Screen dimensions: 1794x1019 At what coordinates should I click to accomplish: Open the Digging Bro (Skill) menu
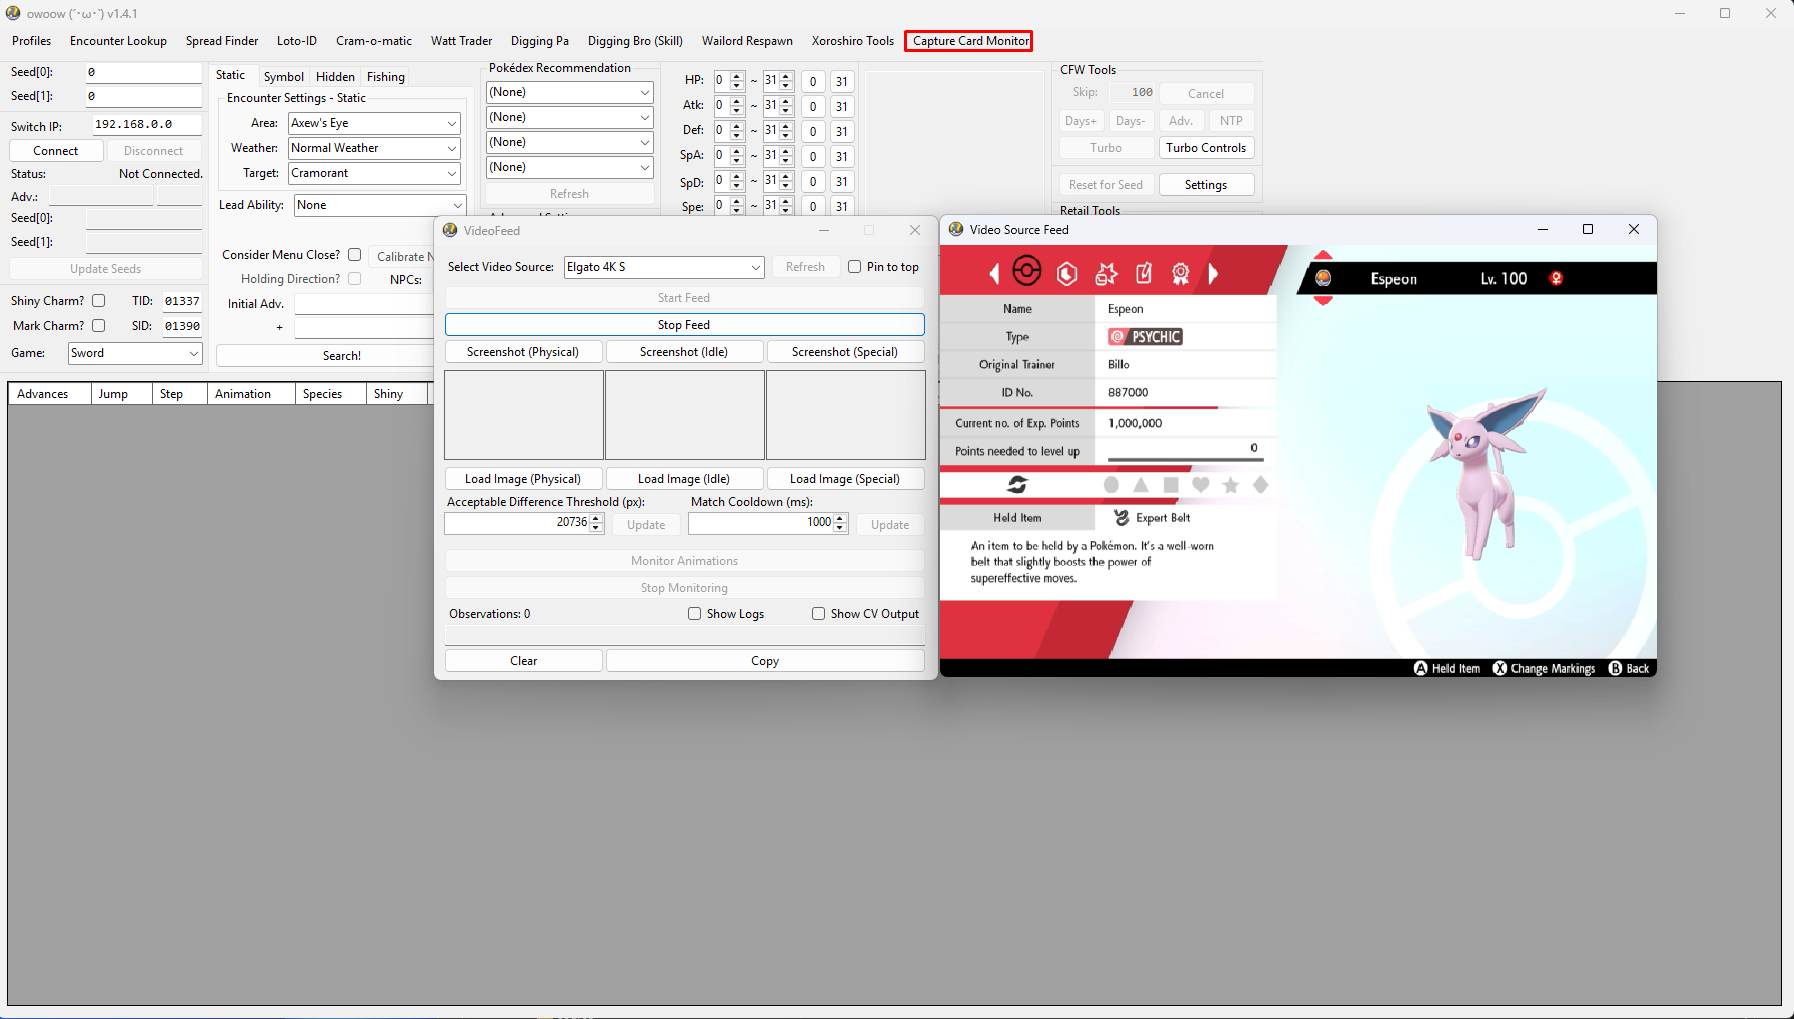point(635,41)
